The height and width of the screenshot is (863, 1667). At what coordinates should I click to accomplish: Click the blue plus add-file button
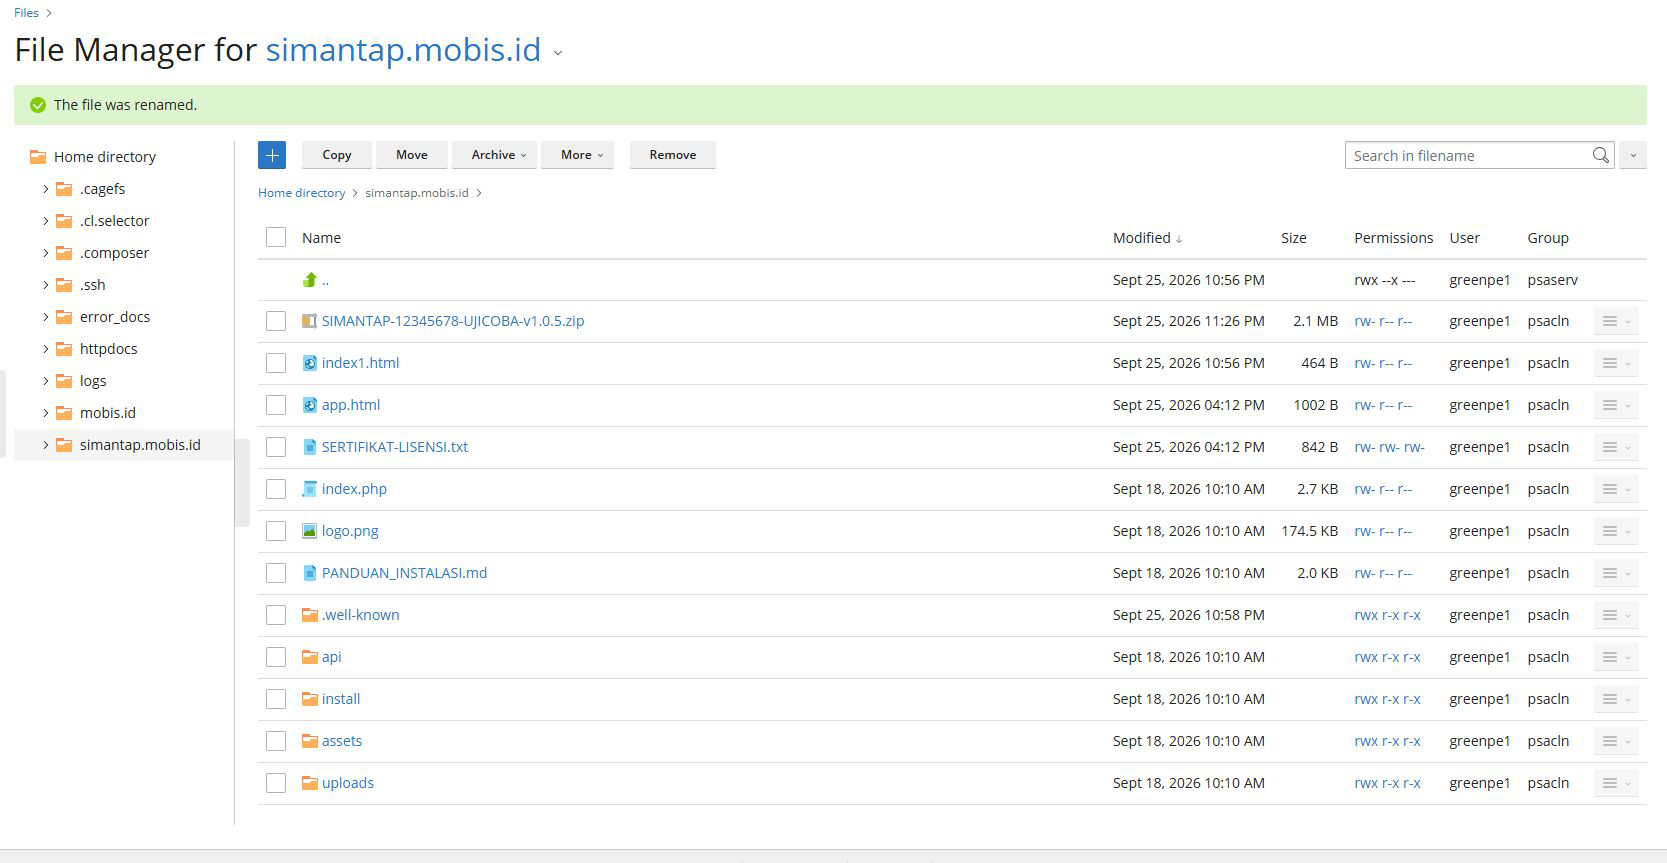pyautogui.click(x=272, y=155)
